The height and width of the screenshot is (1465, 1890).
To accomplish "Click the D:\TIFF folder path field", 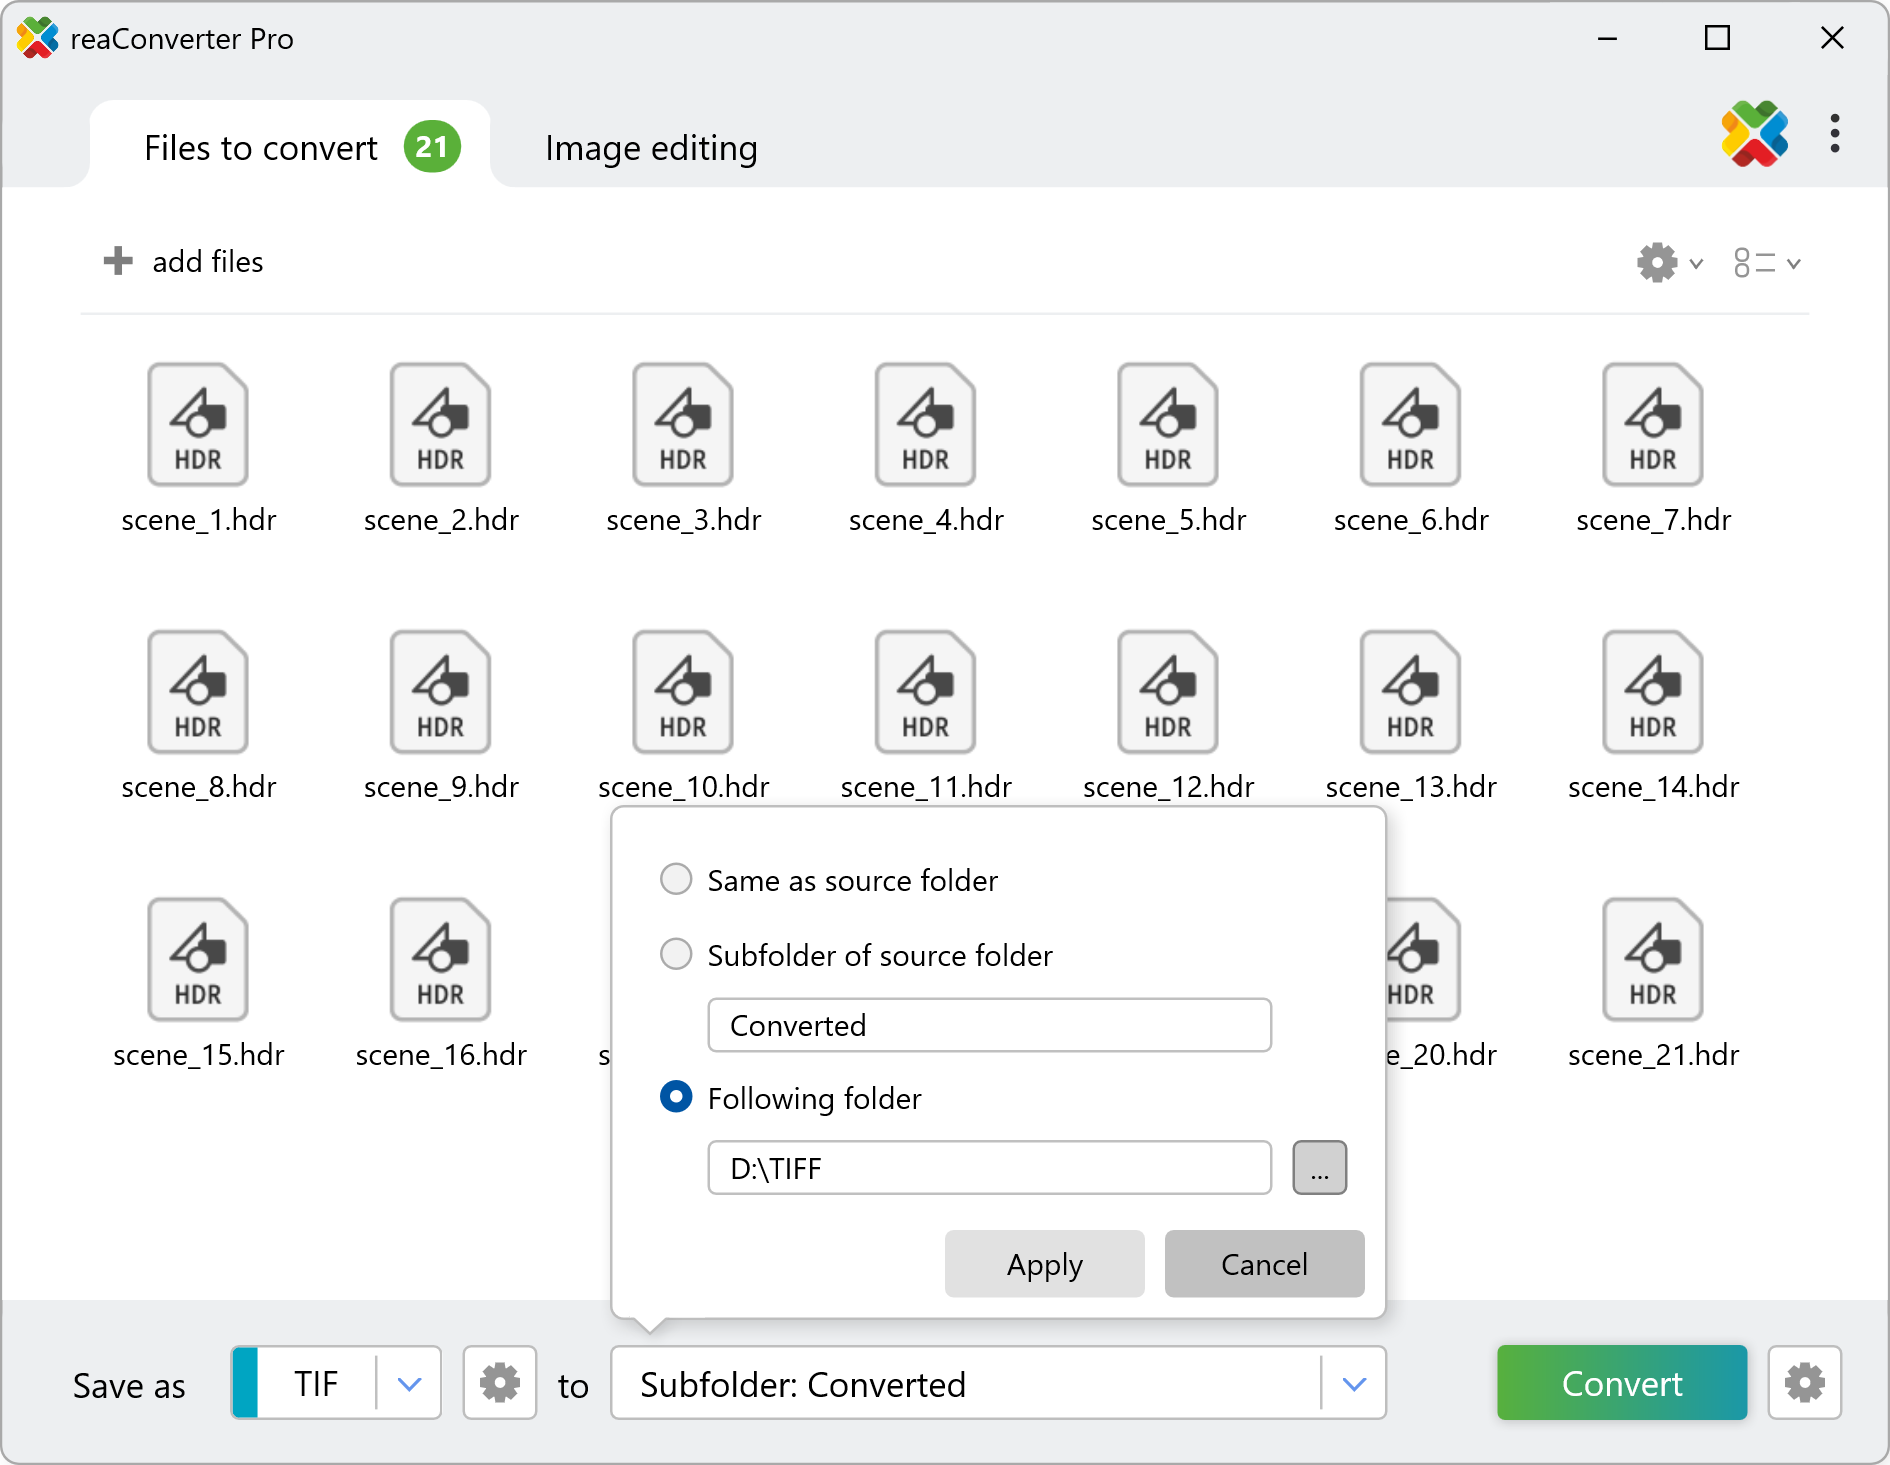I will click(988, 1168).
